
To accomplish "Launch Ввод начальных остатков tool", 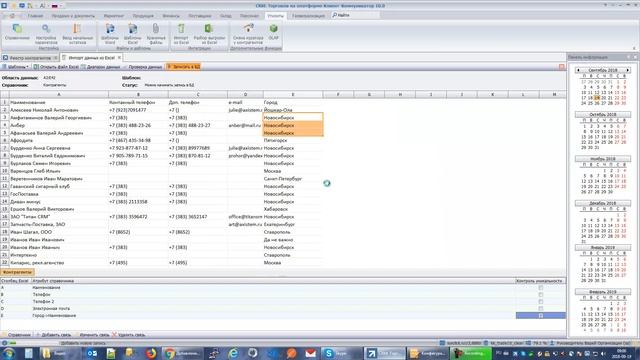I will click(x=77, y=34).
